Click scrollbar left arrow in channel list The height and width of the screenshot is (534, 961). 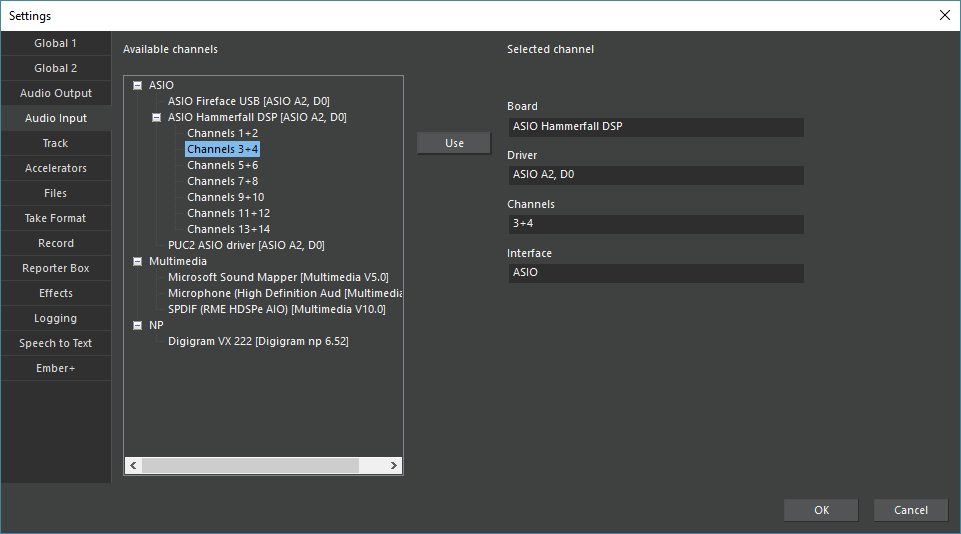(133, 466)
